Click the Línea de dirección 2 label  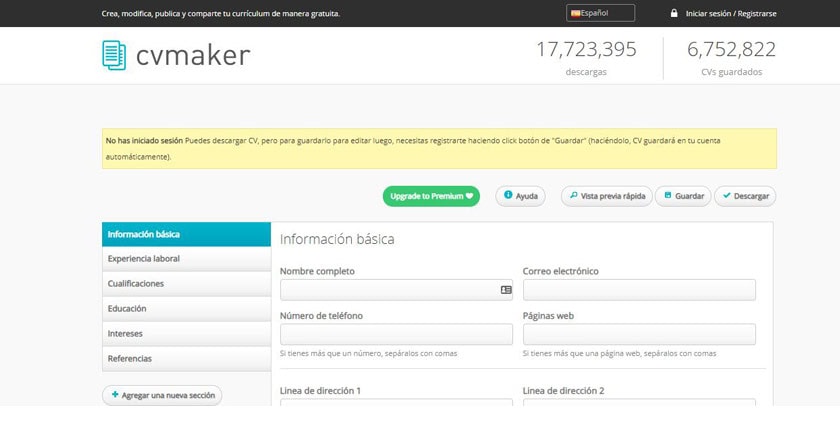(564, 390)
